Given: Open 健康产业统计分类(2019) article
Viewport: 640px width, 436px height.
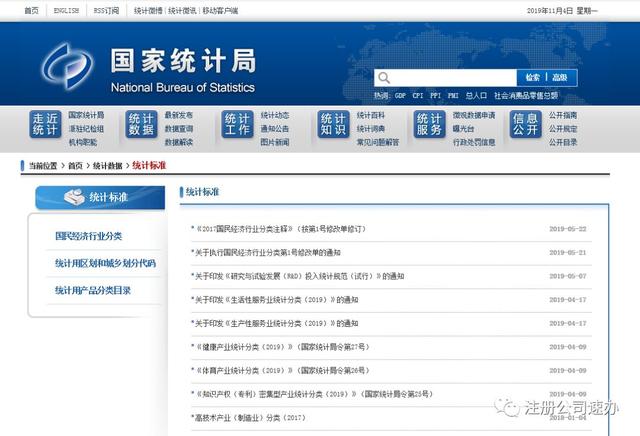Looking at the screenshot, I should pos(282,347).
